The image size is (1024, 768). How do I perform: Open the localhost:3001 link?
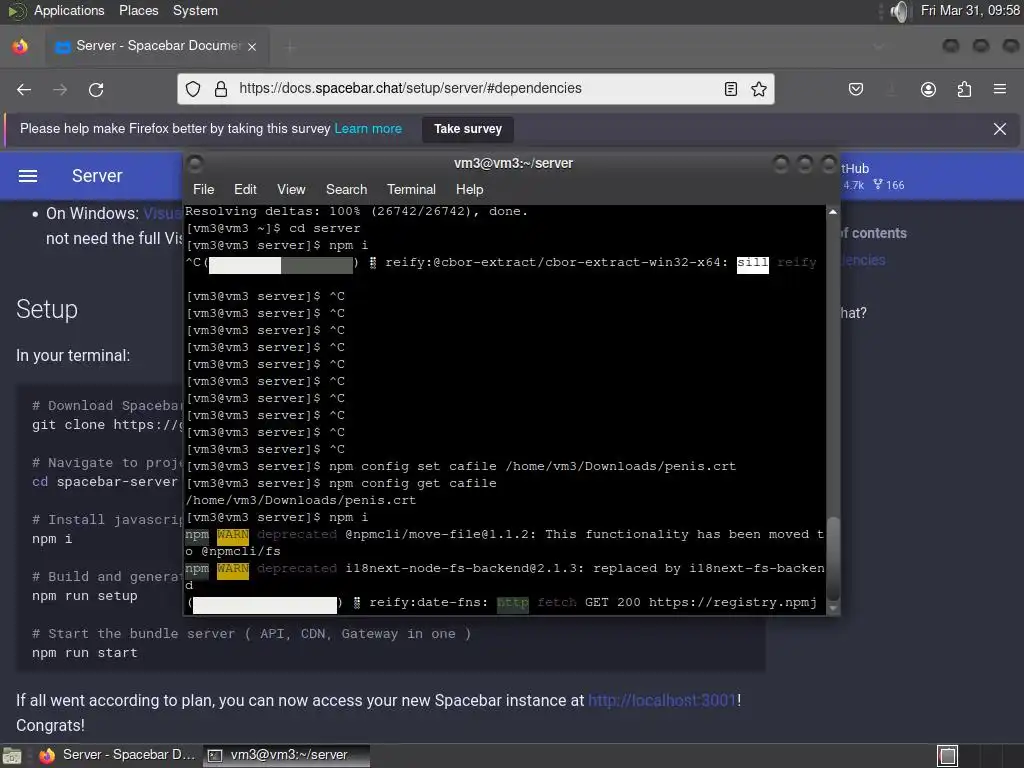coord(662,700)
